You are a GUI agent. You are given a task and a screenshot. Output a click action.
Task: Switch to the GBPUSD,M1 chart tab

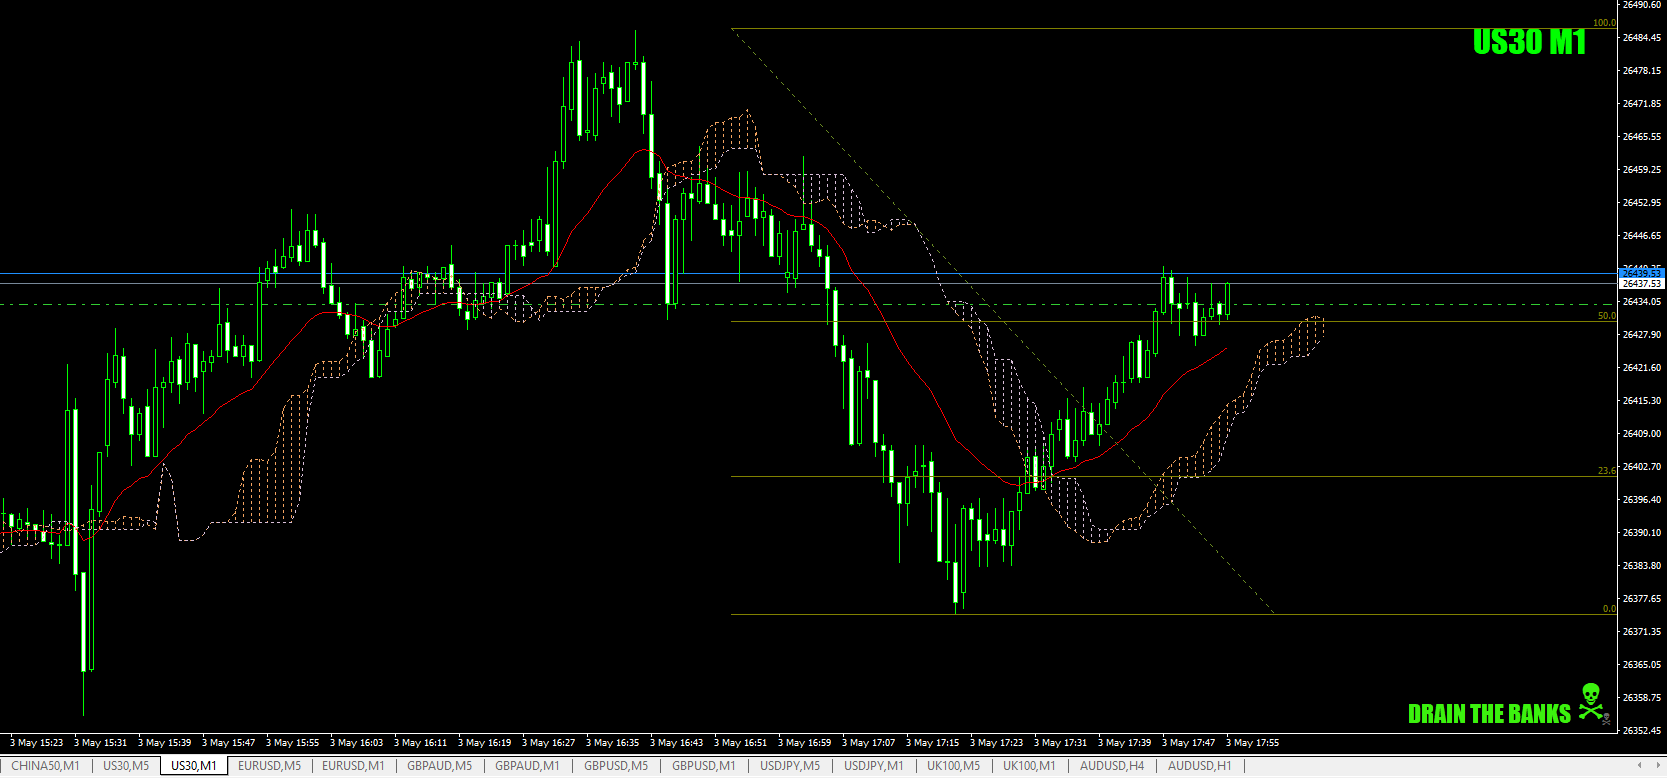pyautogui.click(x=703, y=766)
